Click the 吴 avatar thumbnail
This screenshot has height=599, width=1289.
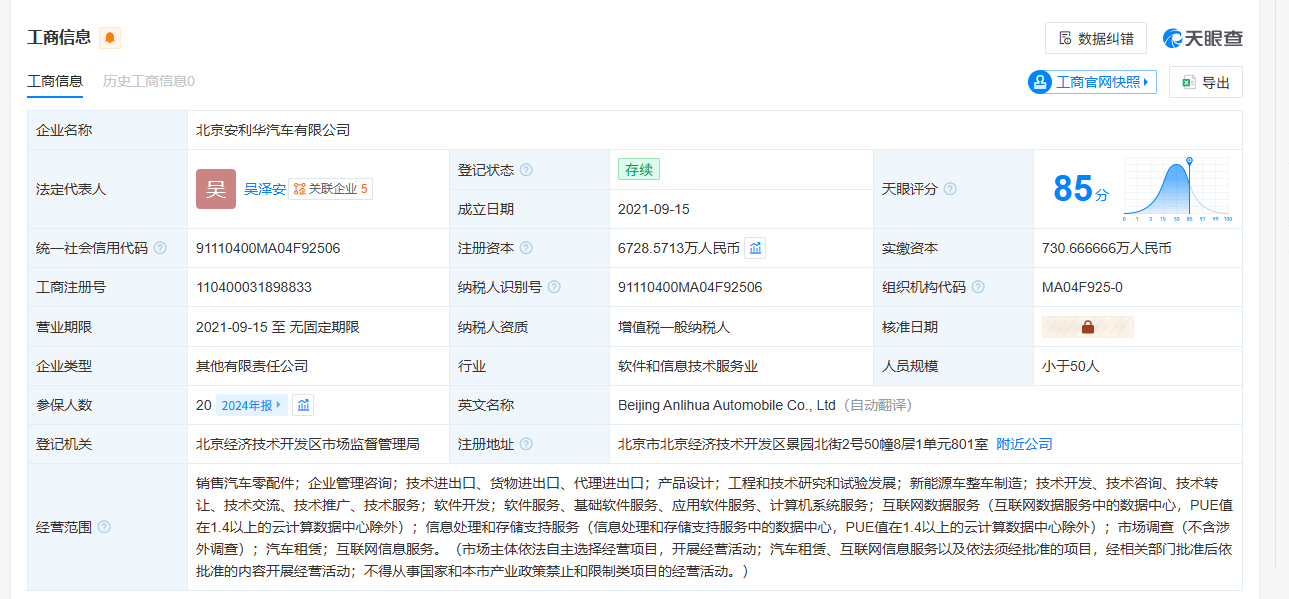[216, 189]
